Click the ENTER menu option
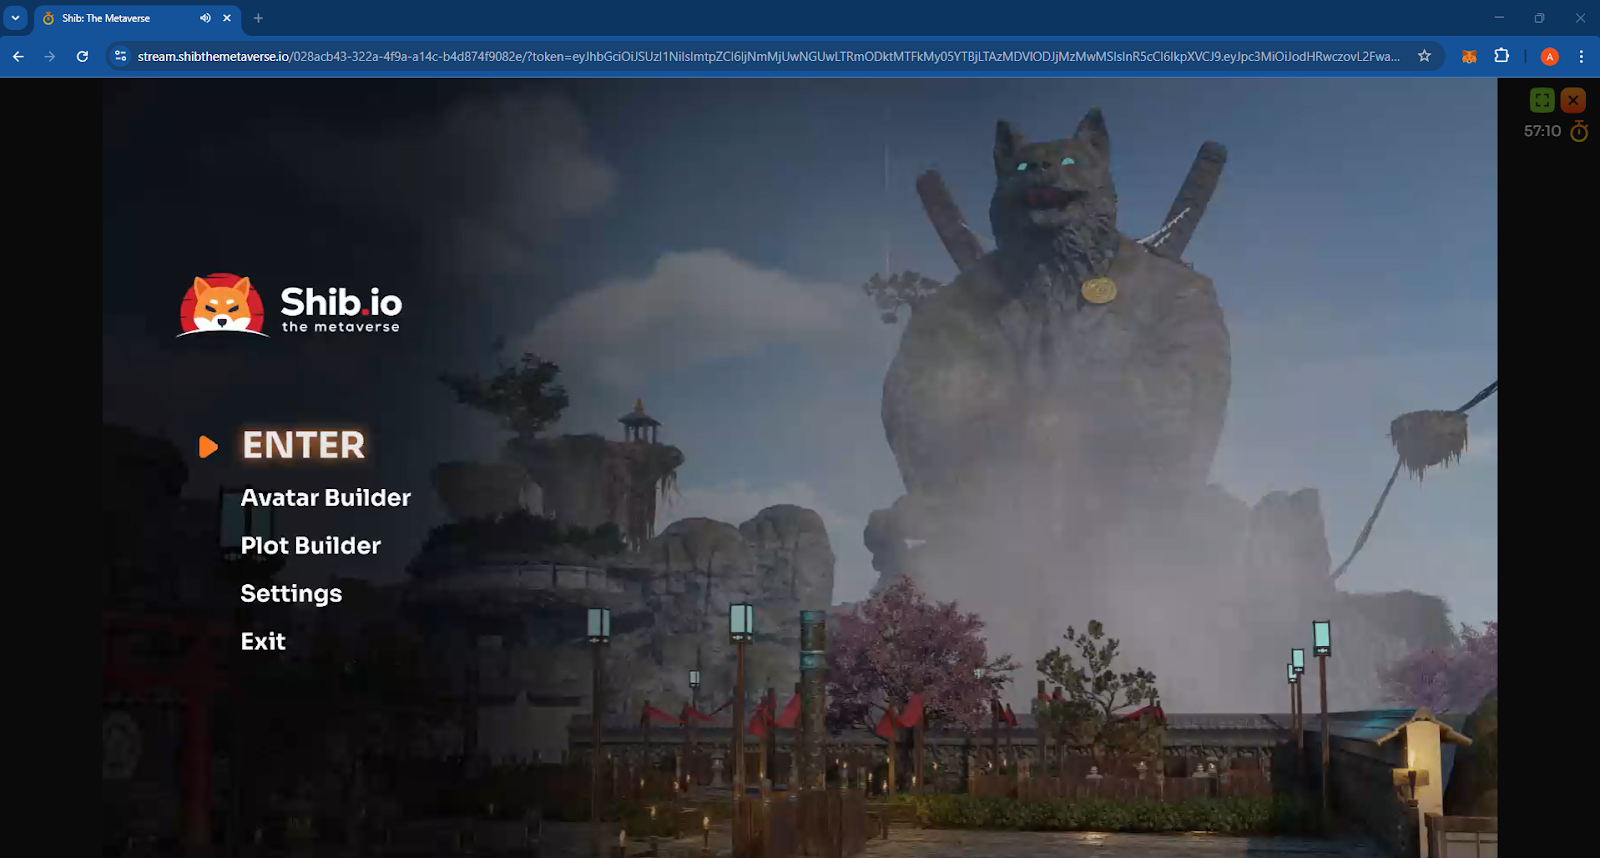 point(304,445)
